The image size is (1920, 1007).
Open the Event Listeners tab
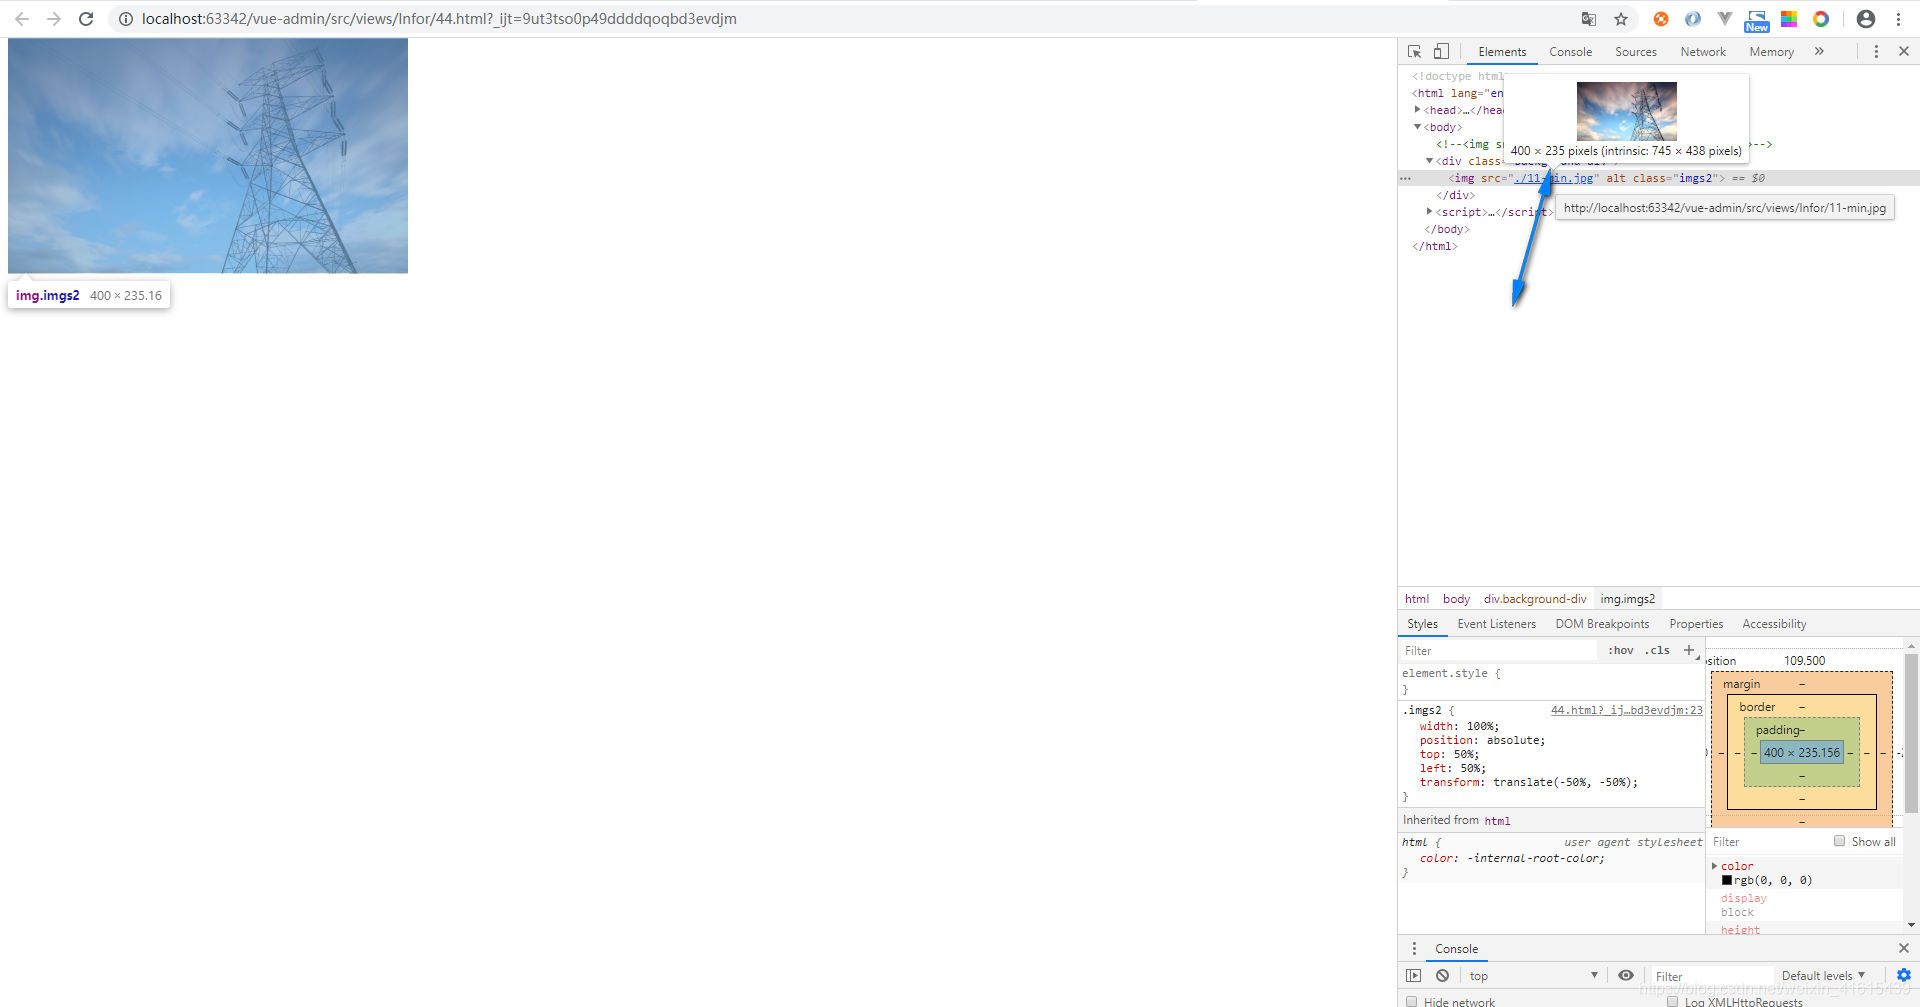point(1496,624)
